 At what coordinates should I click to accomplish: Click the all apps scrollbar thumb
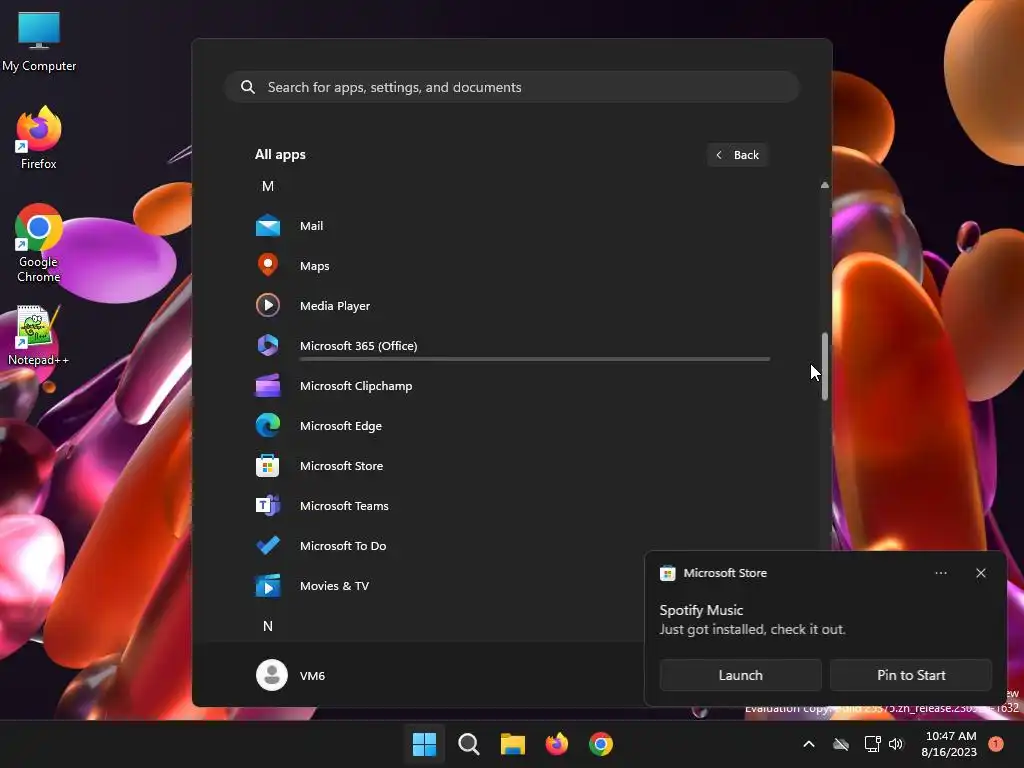[825, 366]
